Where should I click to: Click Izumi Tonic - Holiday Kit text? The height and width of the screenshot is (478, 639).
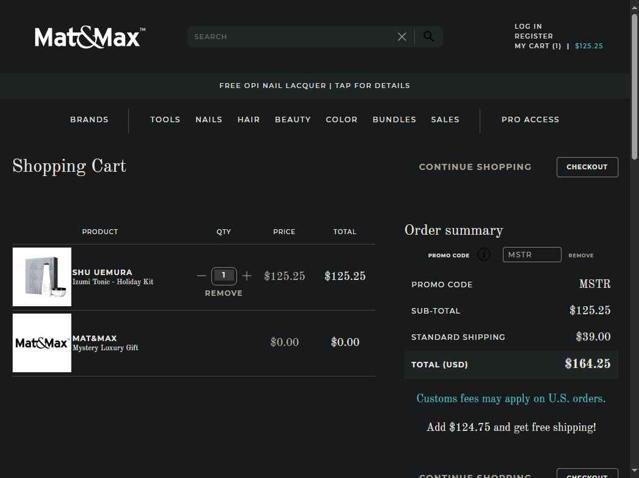coord(113,282)
